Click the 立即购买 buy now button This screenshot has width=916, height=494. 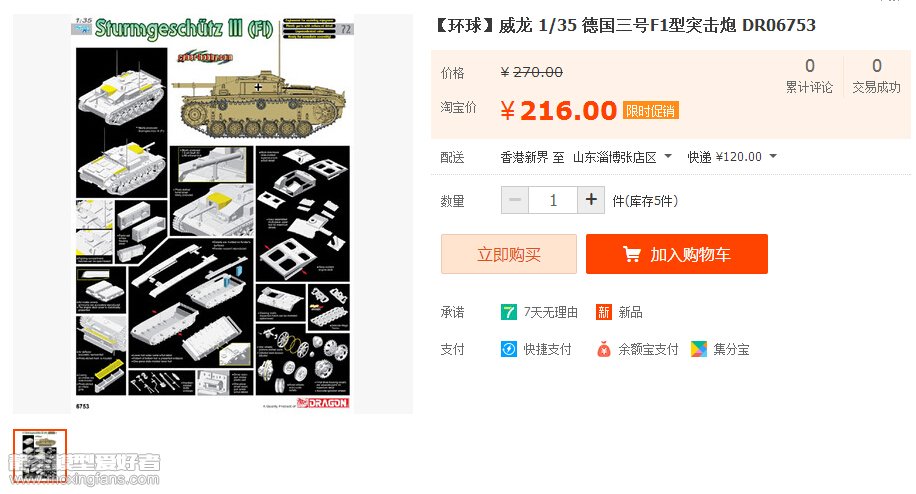pos(509,254)
